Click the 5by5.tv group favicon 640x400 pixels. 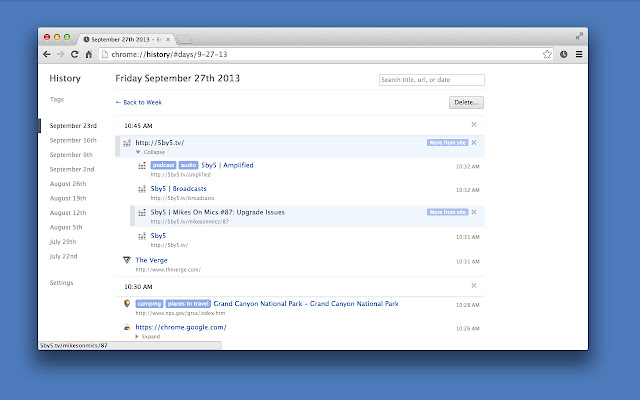(127, 143)
